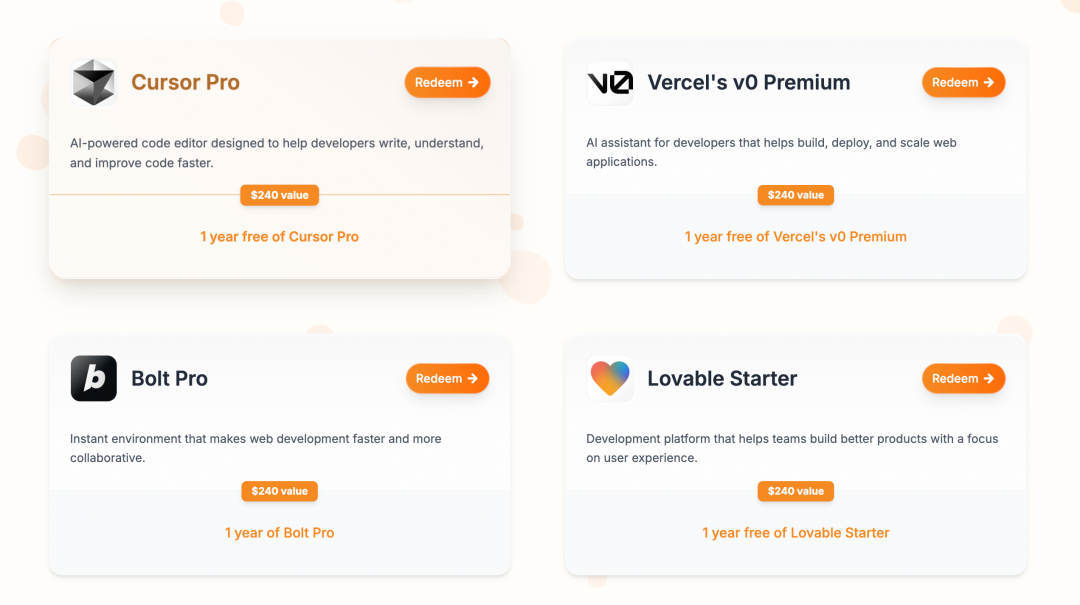This screenshot has height=605, width=1080.
Task: Click the $240 value badge on Lovable Starter
Action: 796,491
